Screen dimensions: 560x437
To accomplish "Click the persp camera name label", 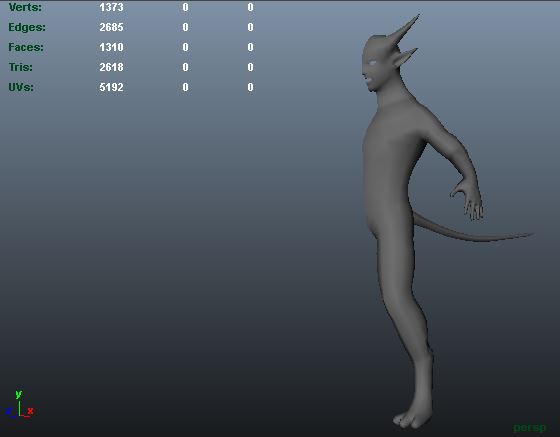I will pyautogui.click(x=530, y=427).
